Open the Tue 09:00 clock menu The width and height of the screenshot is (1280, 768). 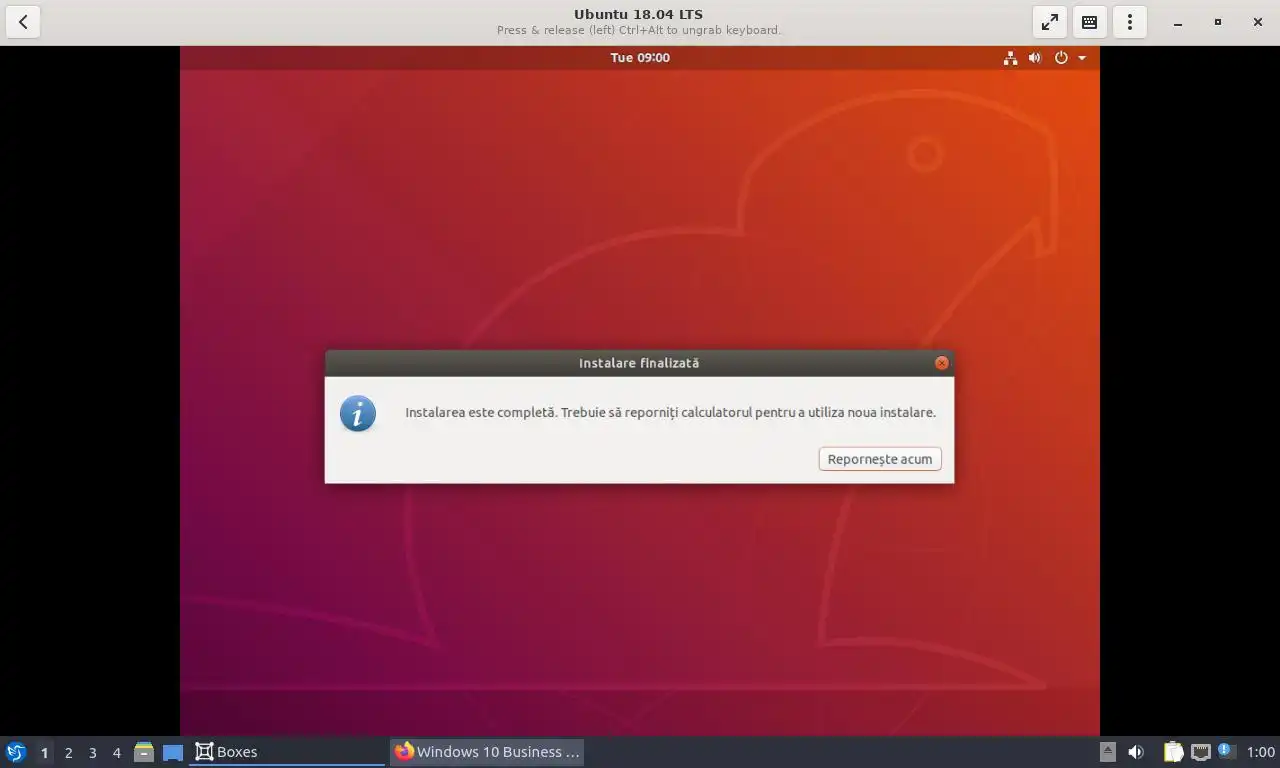coord(640,58)
